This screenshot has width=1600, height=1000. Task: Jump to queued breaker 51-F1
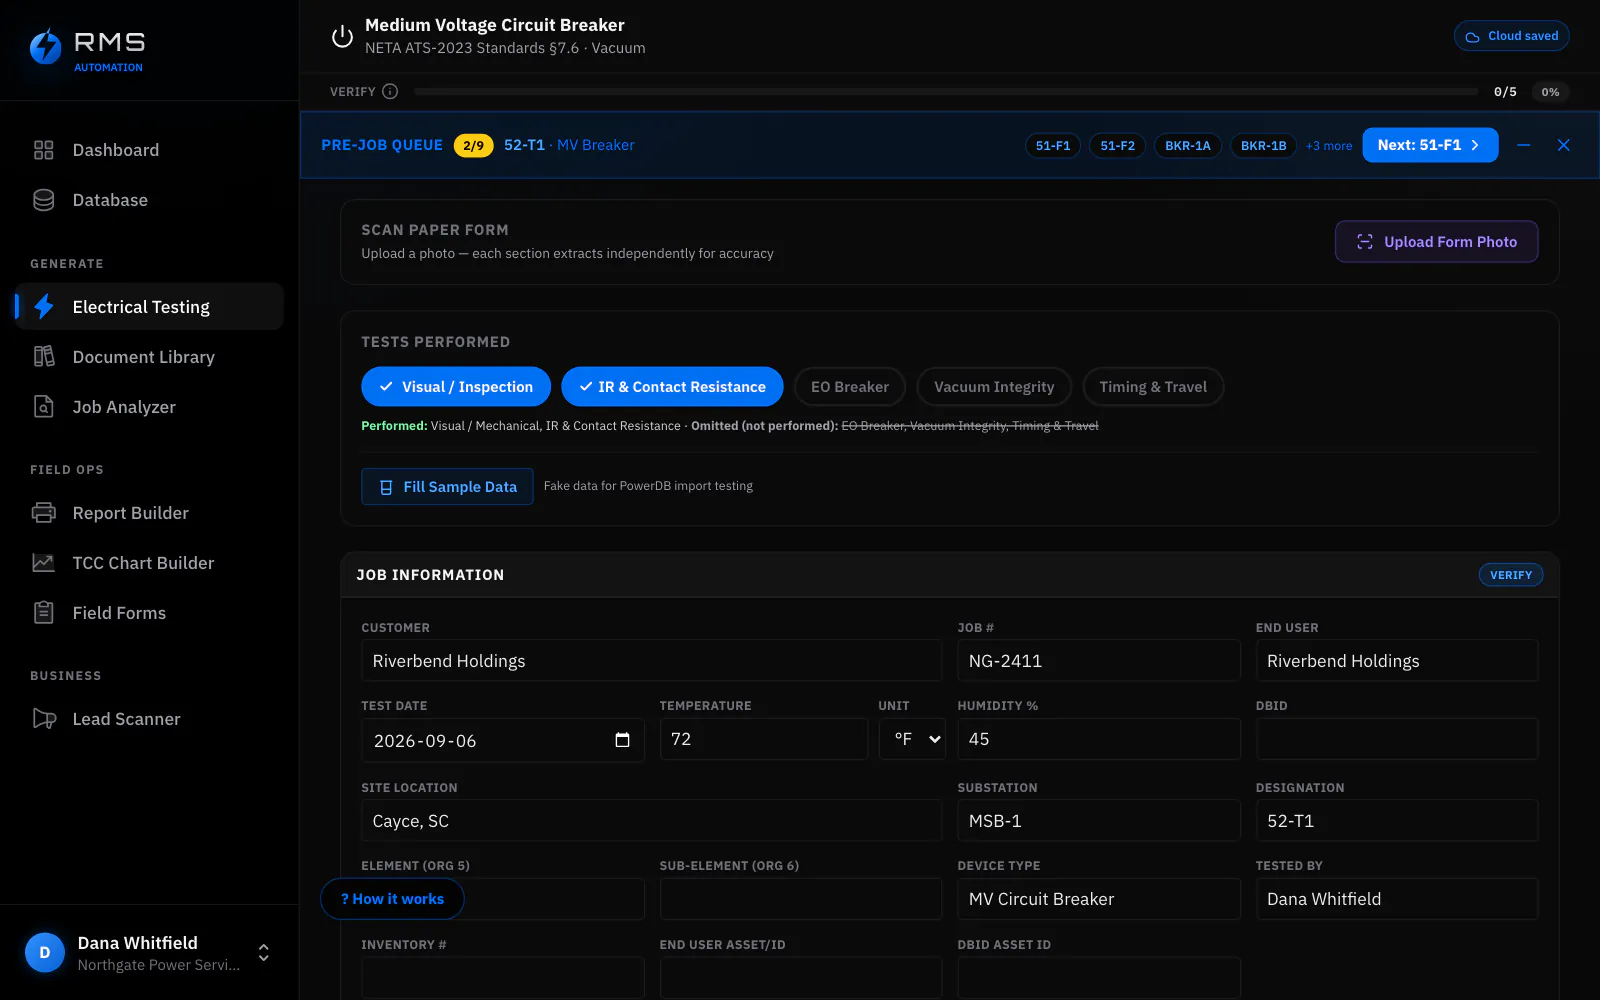click(1053, 146)
